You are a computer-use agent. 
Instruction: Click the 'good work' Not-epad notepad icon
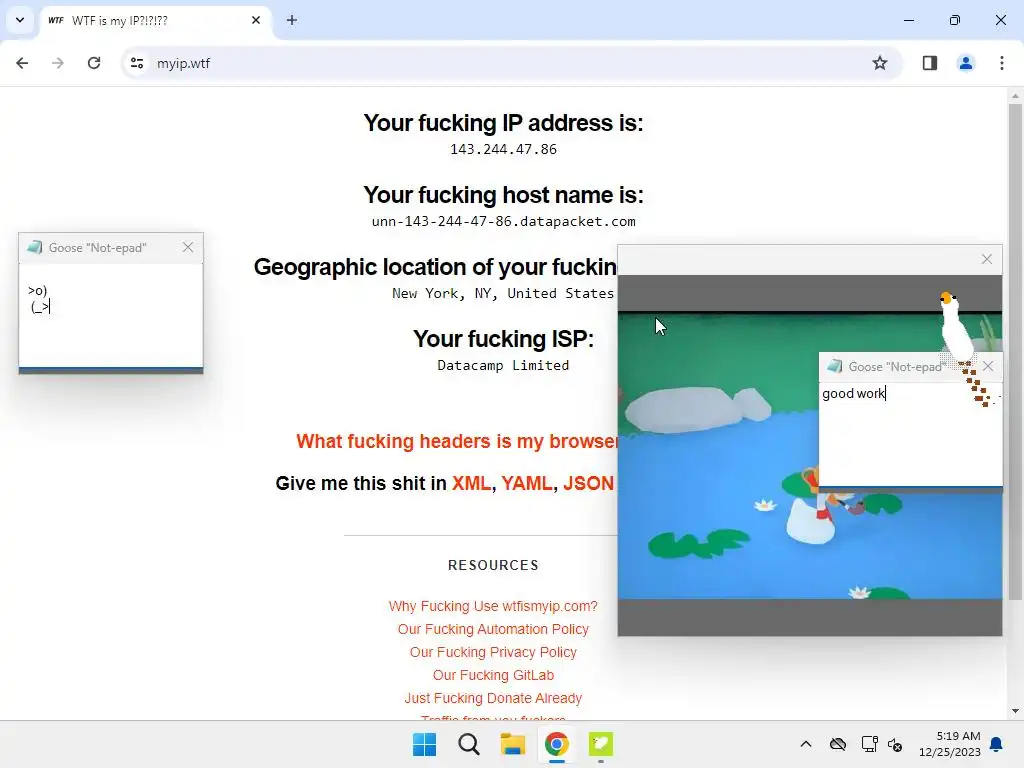(835, 366)
